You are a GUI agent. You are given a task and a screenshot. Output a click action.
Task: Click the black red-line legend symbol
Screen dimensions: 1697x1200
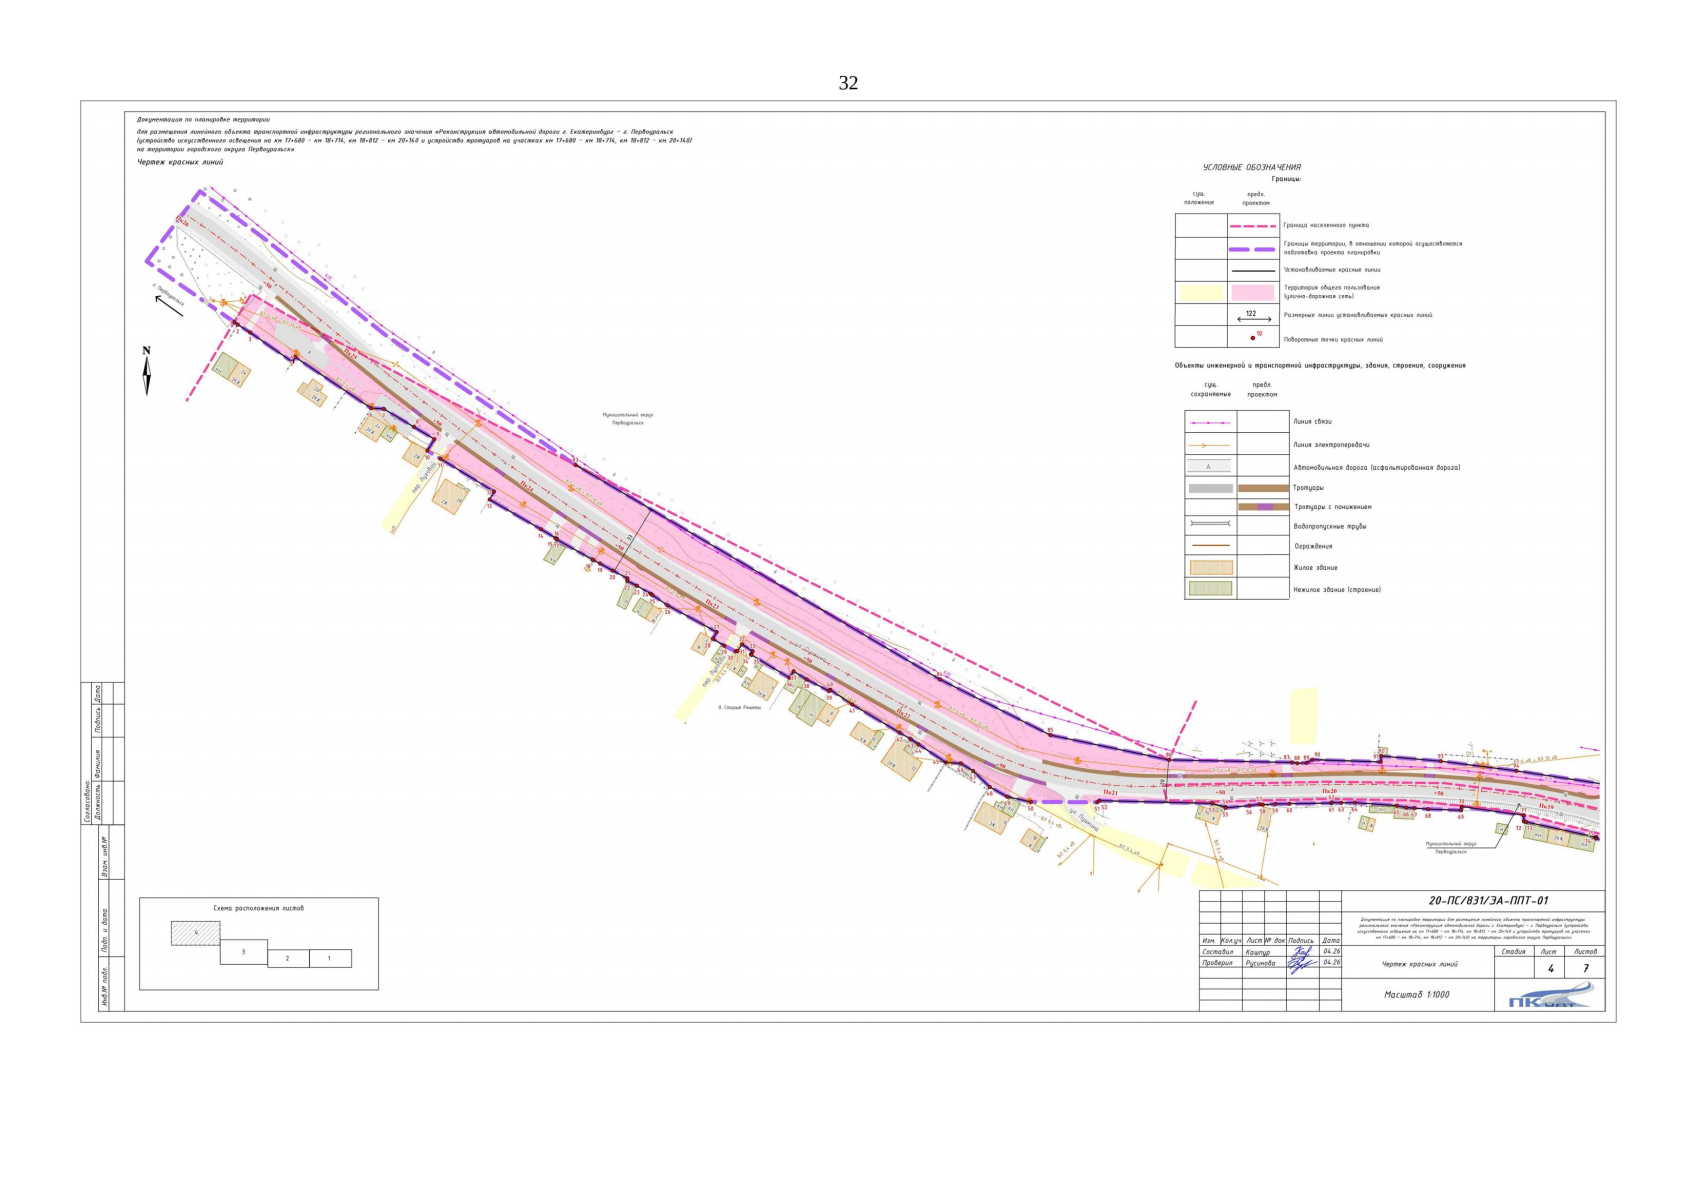[1253, 271]
